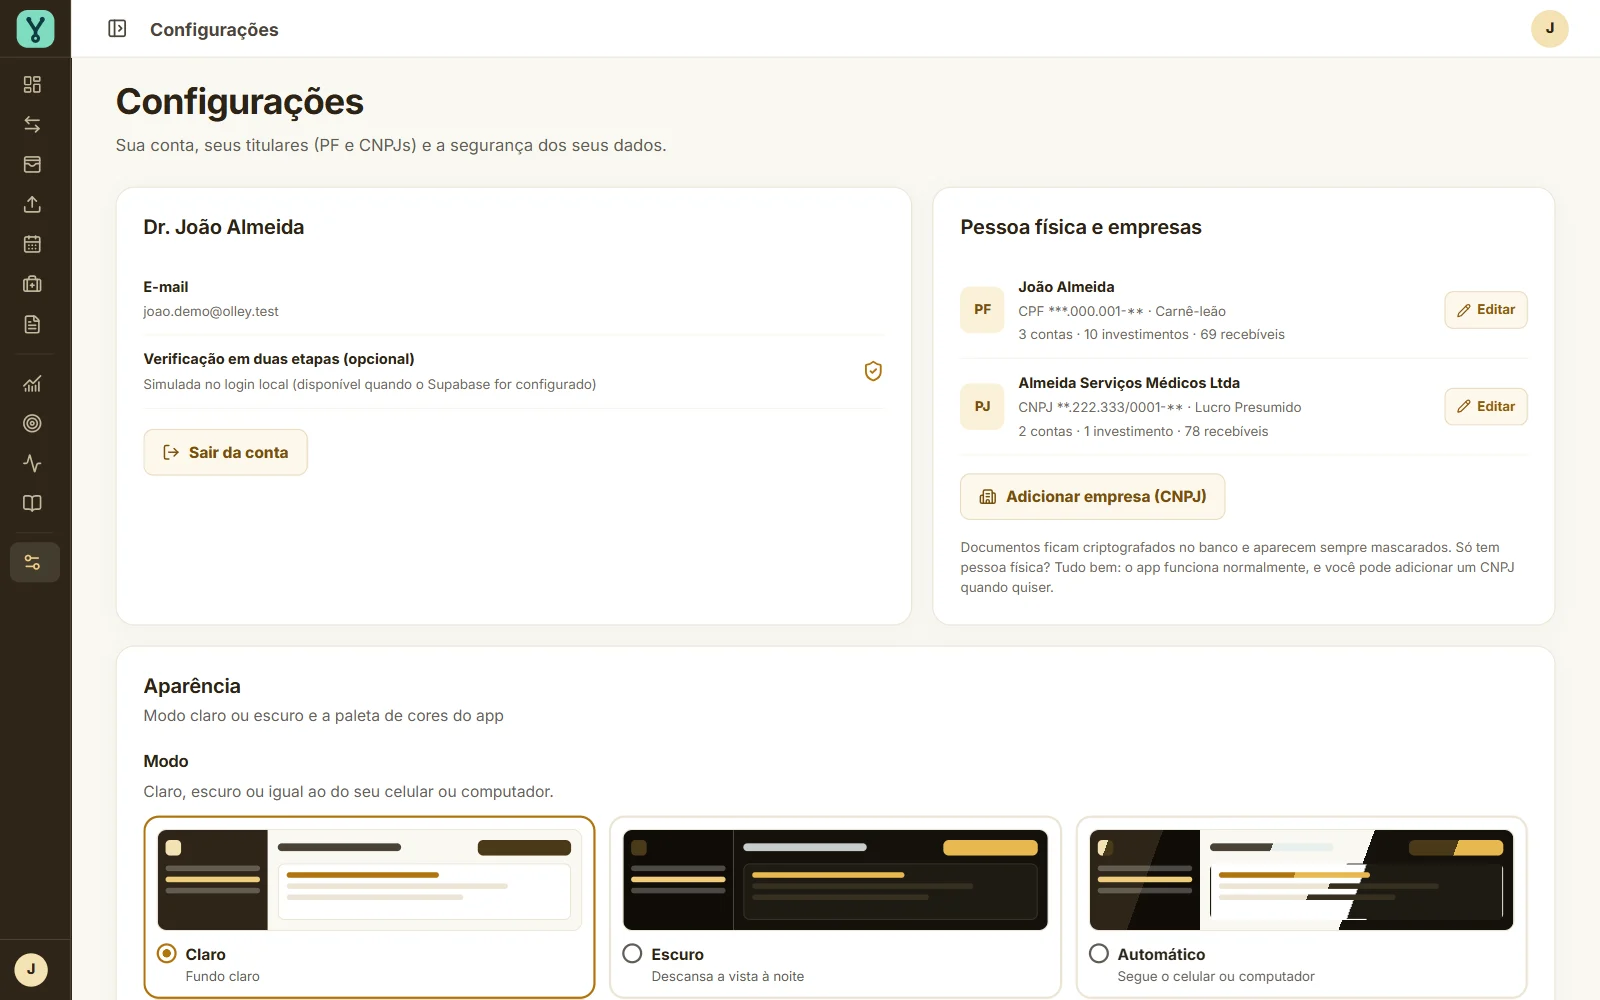Viewport: 1600px width, 1000px height.
Task: Click the Configurações breadcrumb in top bar
Action: coord(214,30)
